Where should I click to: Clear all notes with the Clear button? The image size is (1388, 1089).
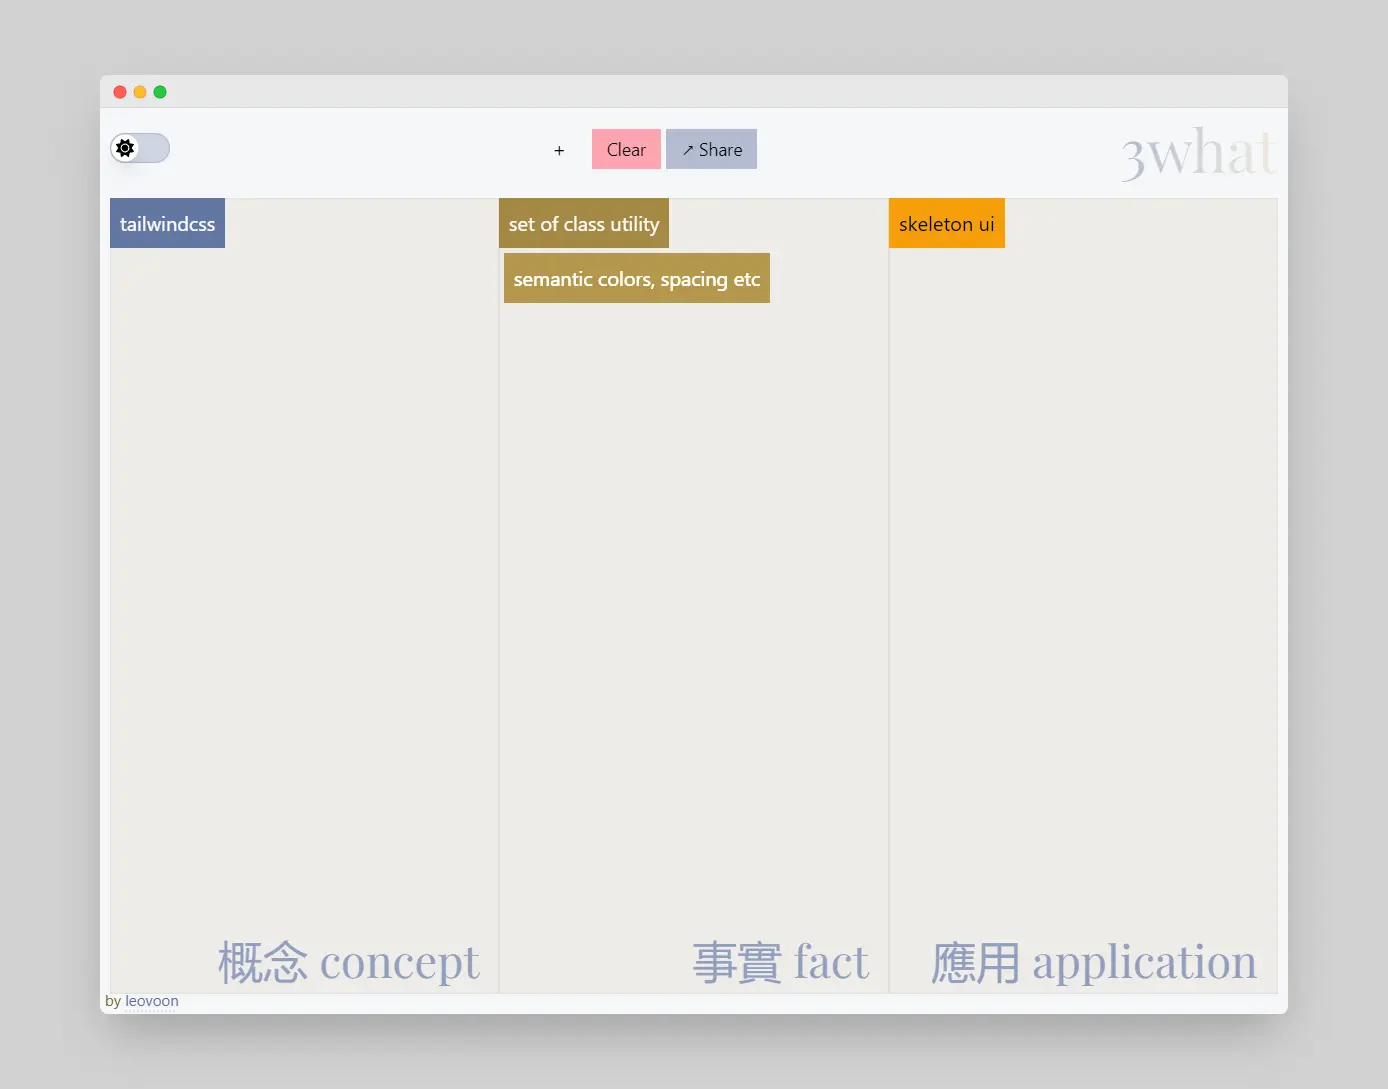pyautogui.click(x=626, y=149)
